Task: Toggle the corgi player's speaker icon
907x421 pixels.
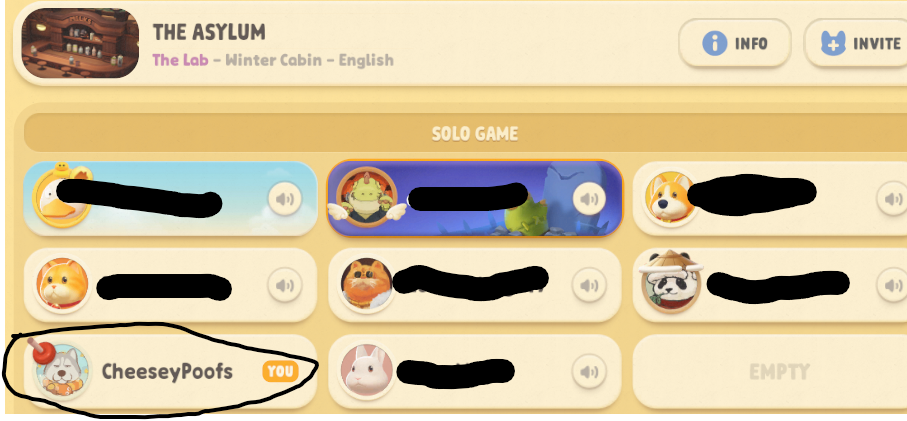Action: [894, 199]
